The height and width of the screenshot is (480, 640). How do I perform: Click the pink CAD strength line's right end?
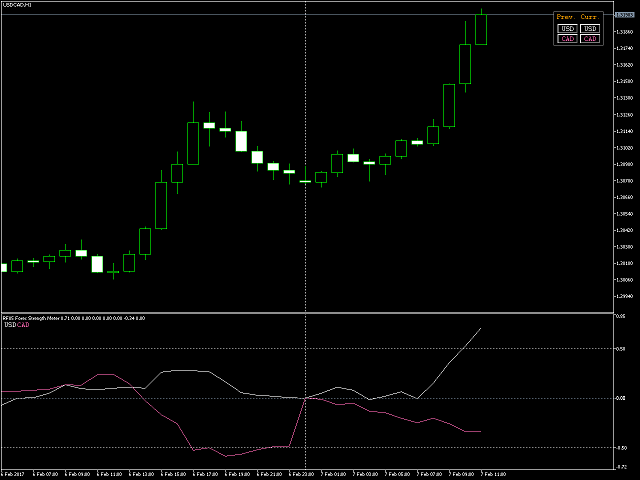click(481, 431)
